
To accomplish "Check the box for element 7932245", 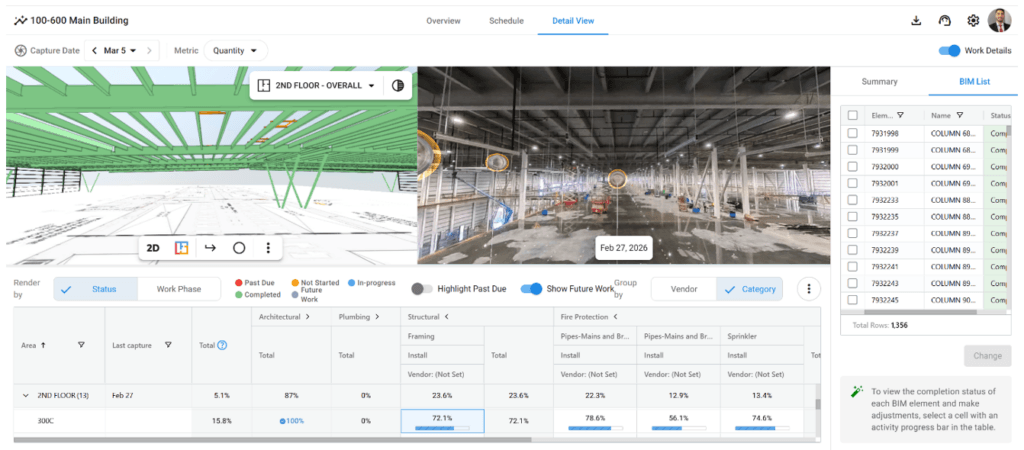I will (853, 300).
